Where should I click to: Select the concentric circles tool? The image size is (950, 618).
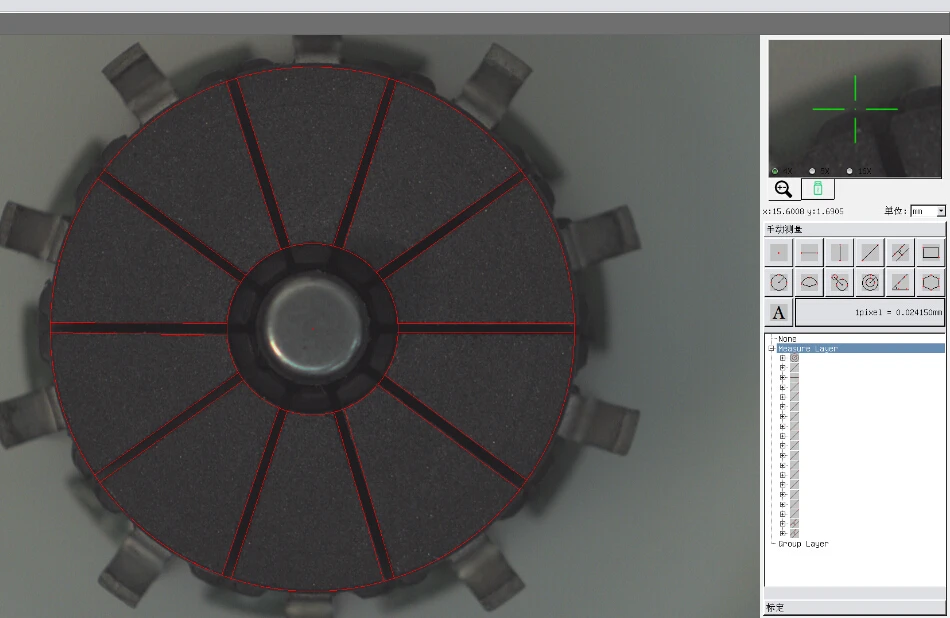pyautogui.click(x=870, y=283)
